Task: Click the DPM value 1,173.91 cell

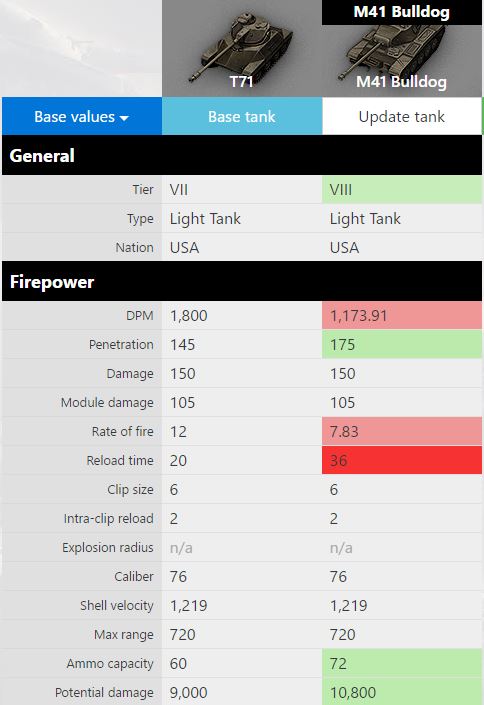Action: (402, 315)
